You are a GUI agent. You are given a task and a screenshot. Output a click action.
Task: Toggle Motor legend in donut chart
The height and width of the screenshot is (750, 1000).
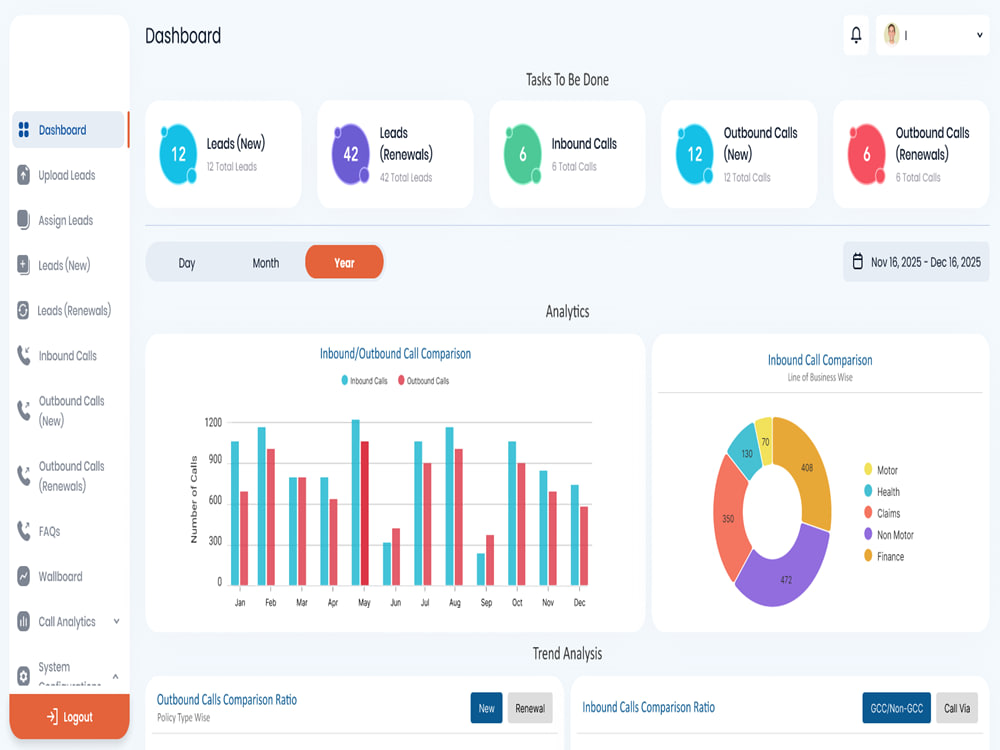881,470
